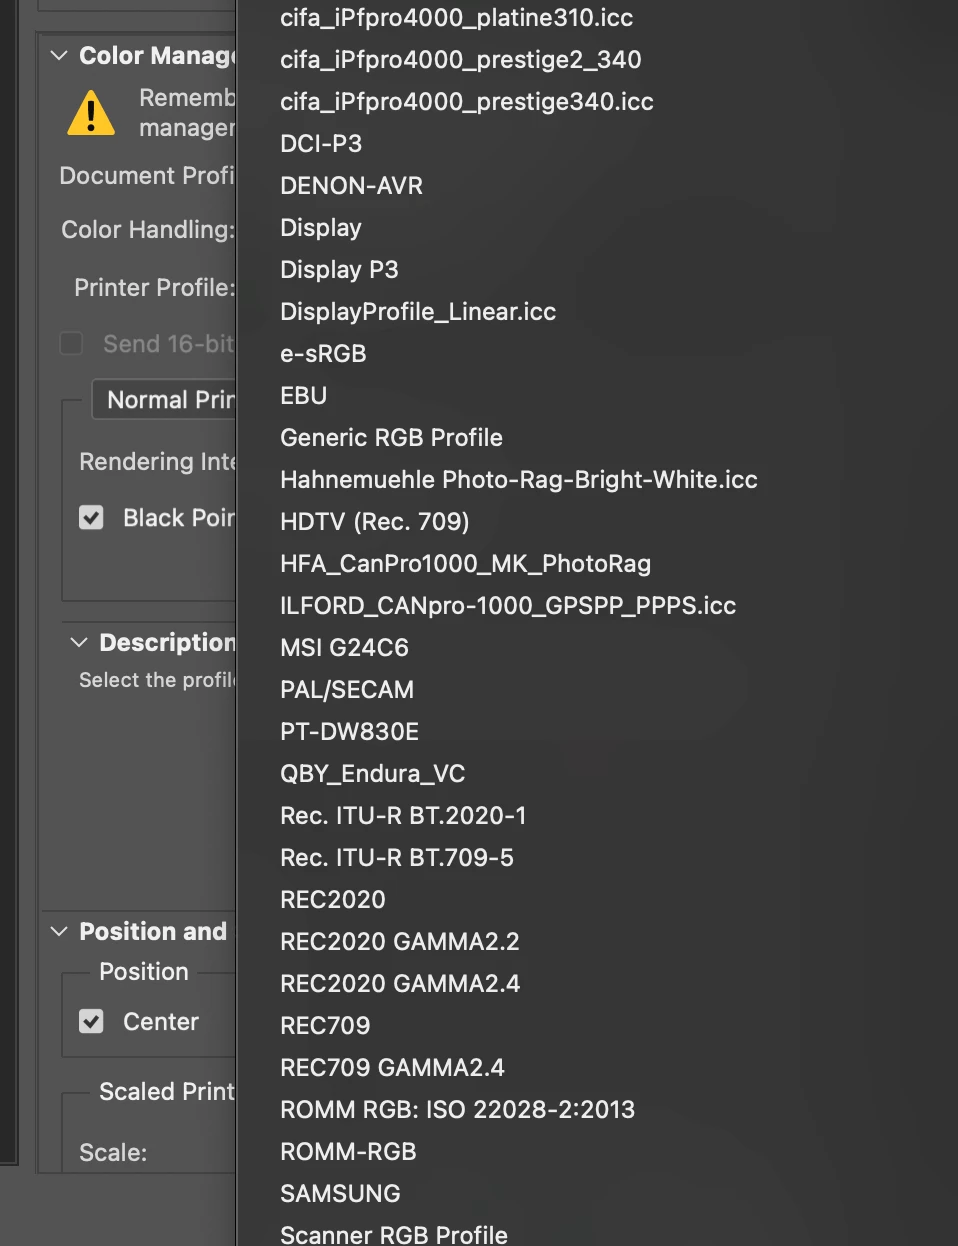
Task: Pick HDTV (Rec. 709) profile
Action: pos(374,522)
